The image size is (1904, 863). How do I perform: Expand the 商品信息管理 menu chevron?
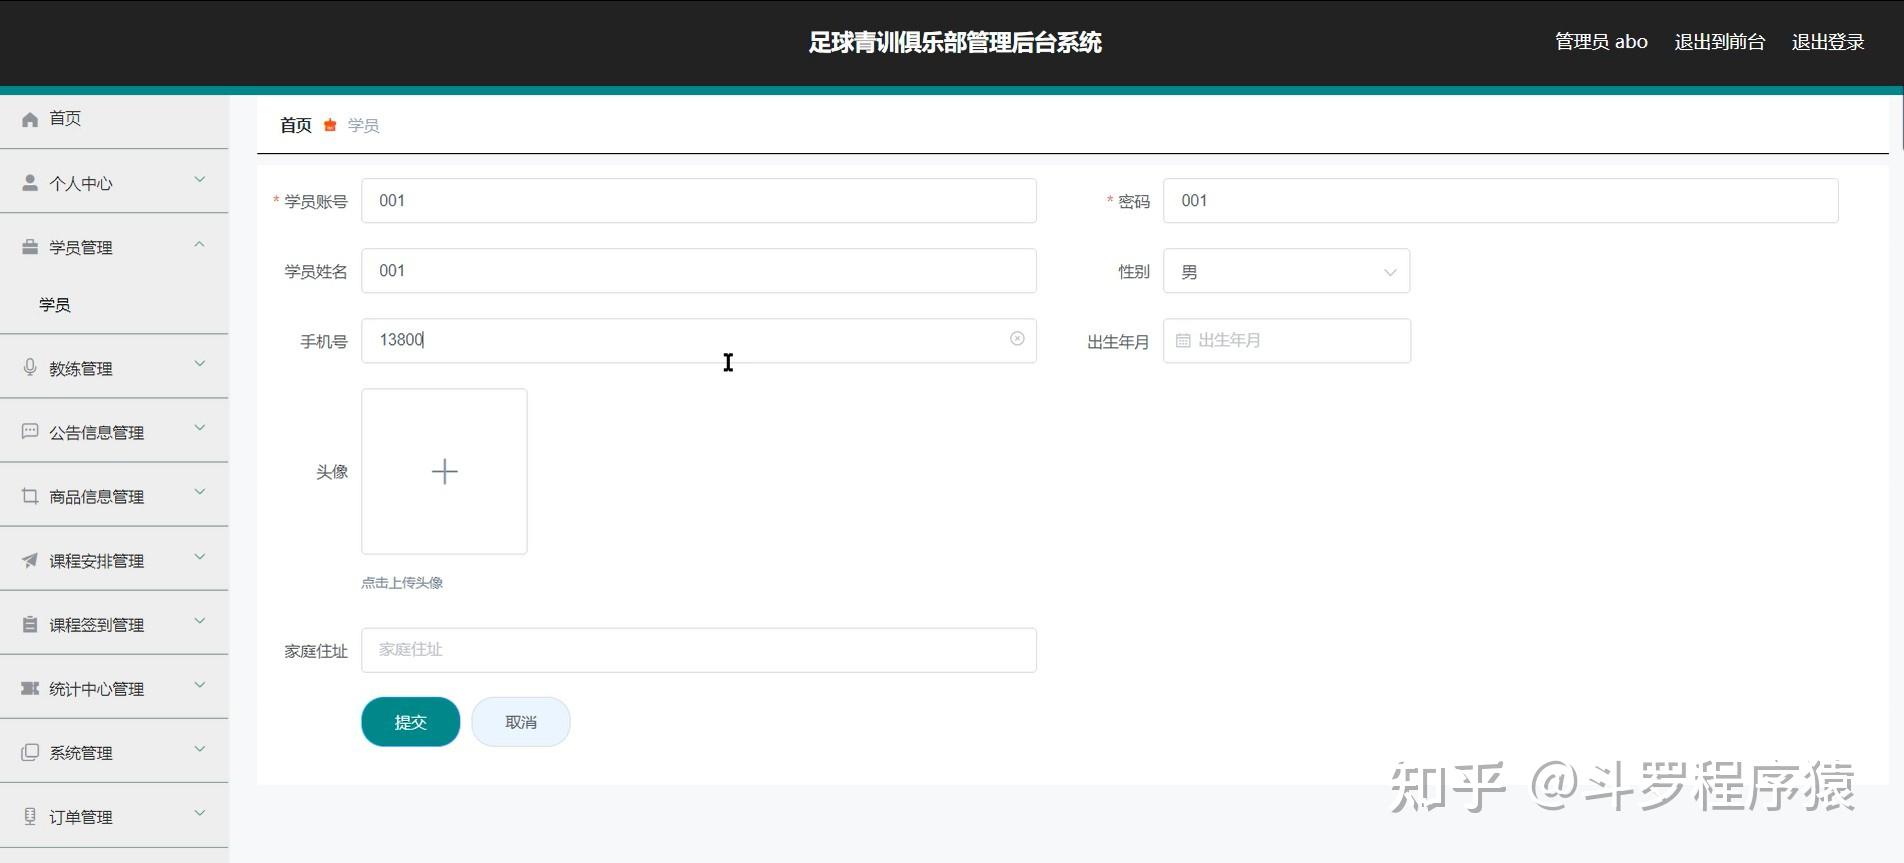coord(200,492)
